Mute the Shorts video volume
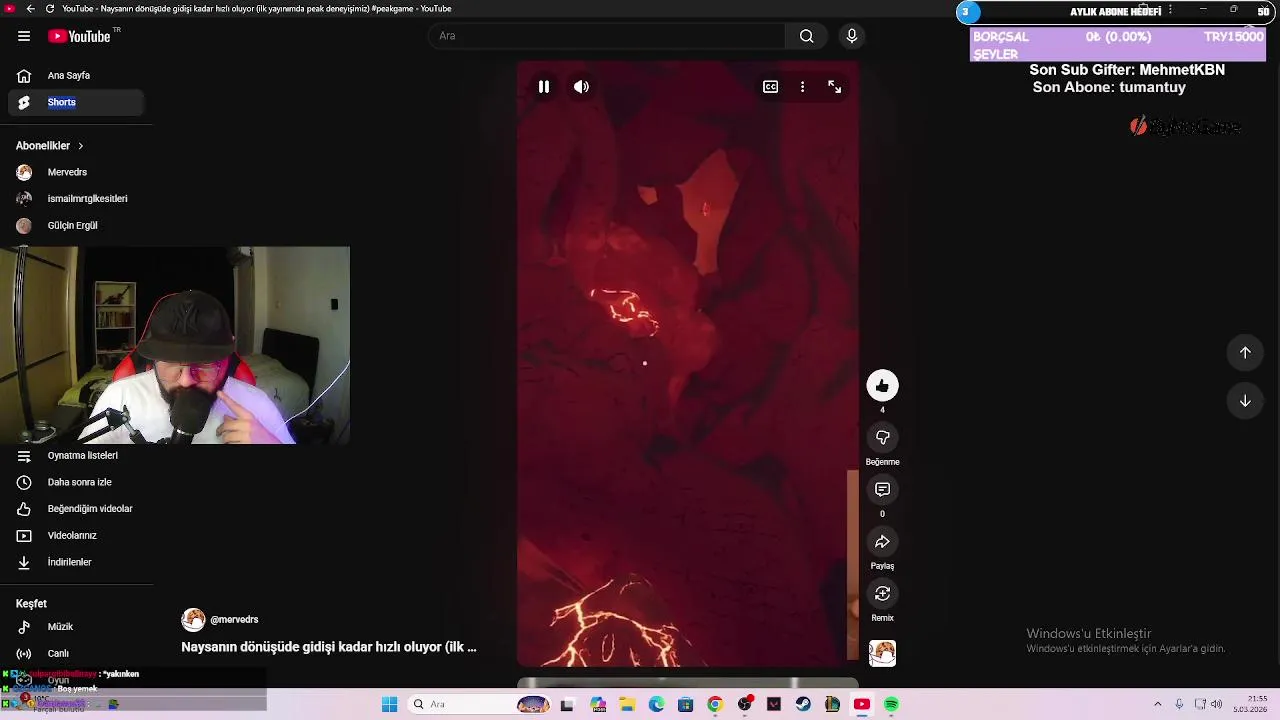The image size is (1280, 720). click(x=581, y=87)
